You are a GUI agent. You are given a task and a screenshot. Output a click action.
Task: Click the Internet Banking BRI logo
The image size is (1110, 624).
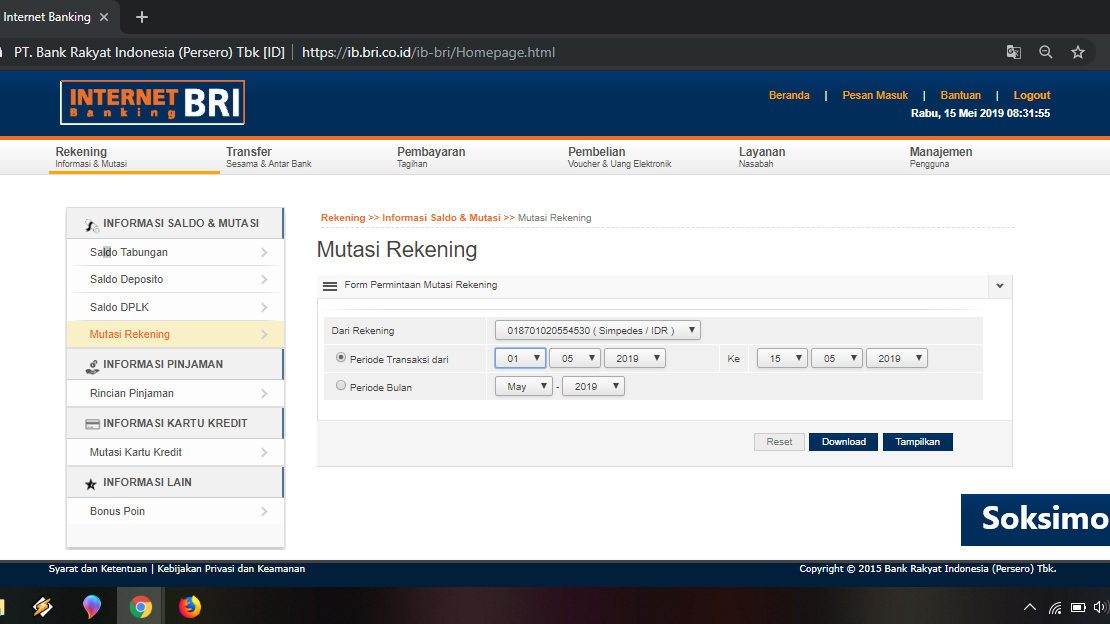pos(152,102)
